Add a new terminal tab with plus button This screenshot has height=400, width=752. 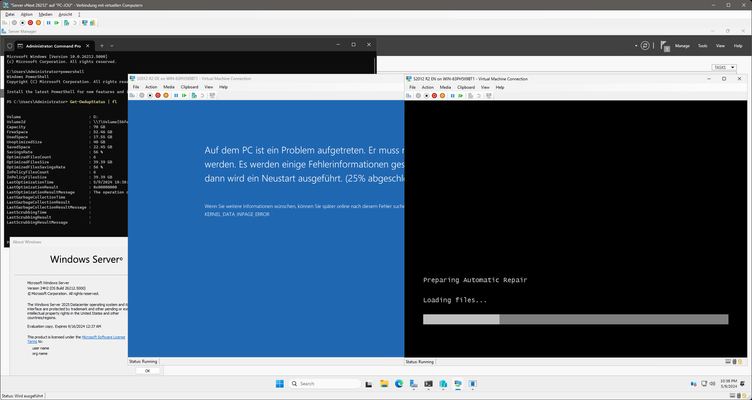point(102,46)
